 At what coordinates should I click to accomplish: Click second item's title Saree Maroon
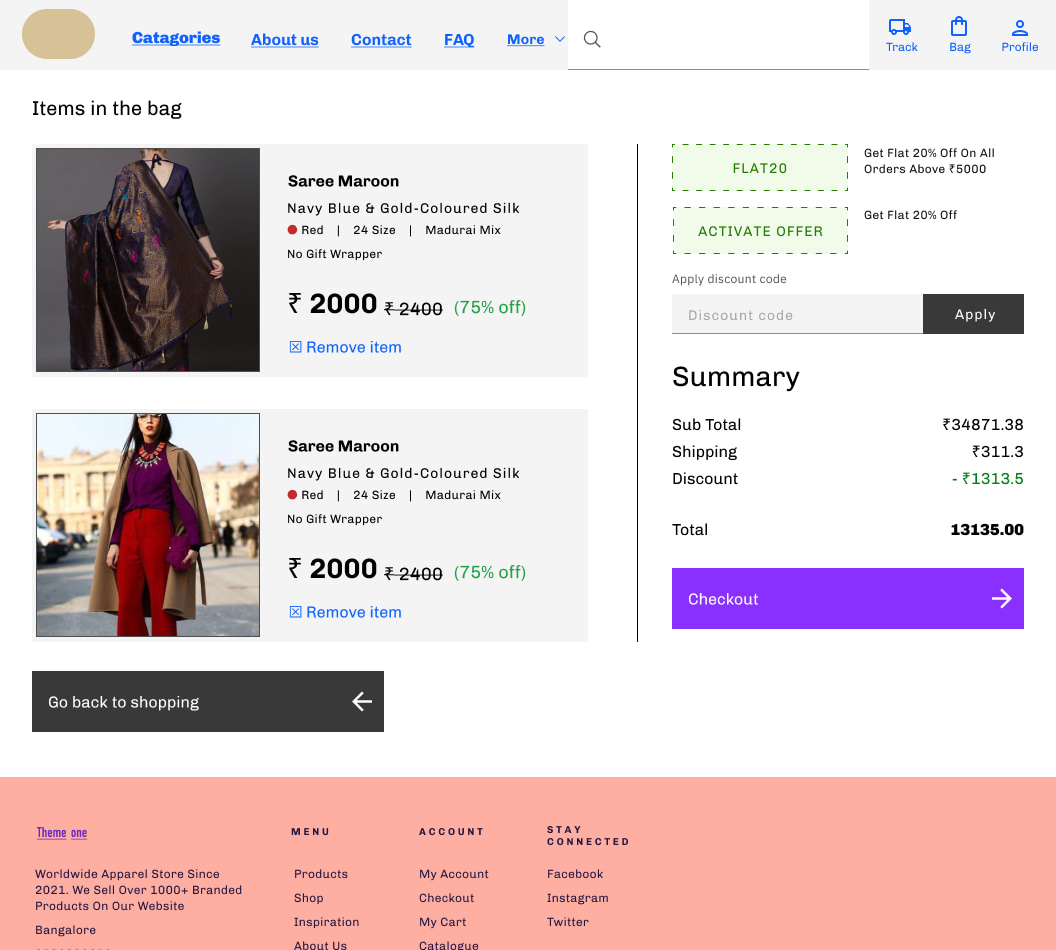[343, 446]
